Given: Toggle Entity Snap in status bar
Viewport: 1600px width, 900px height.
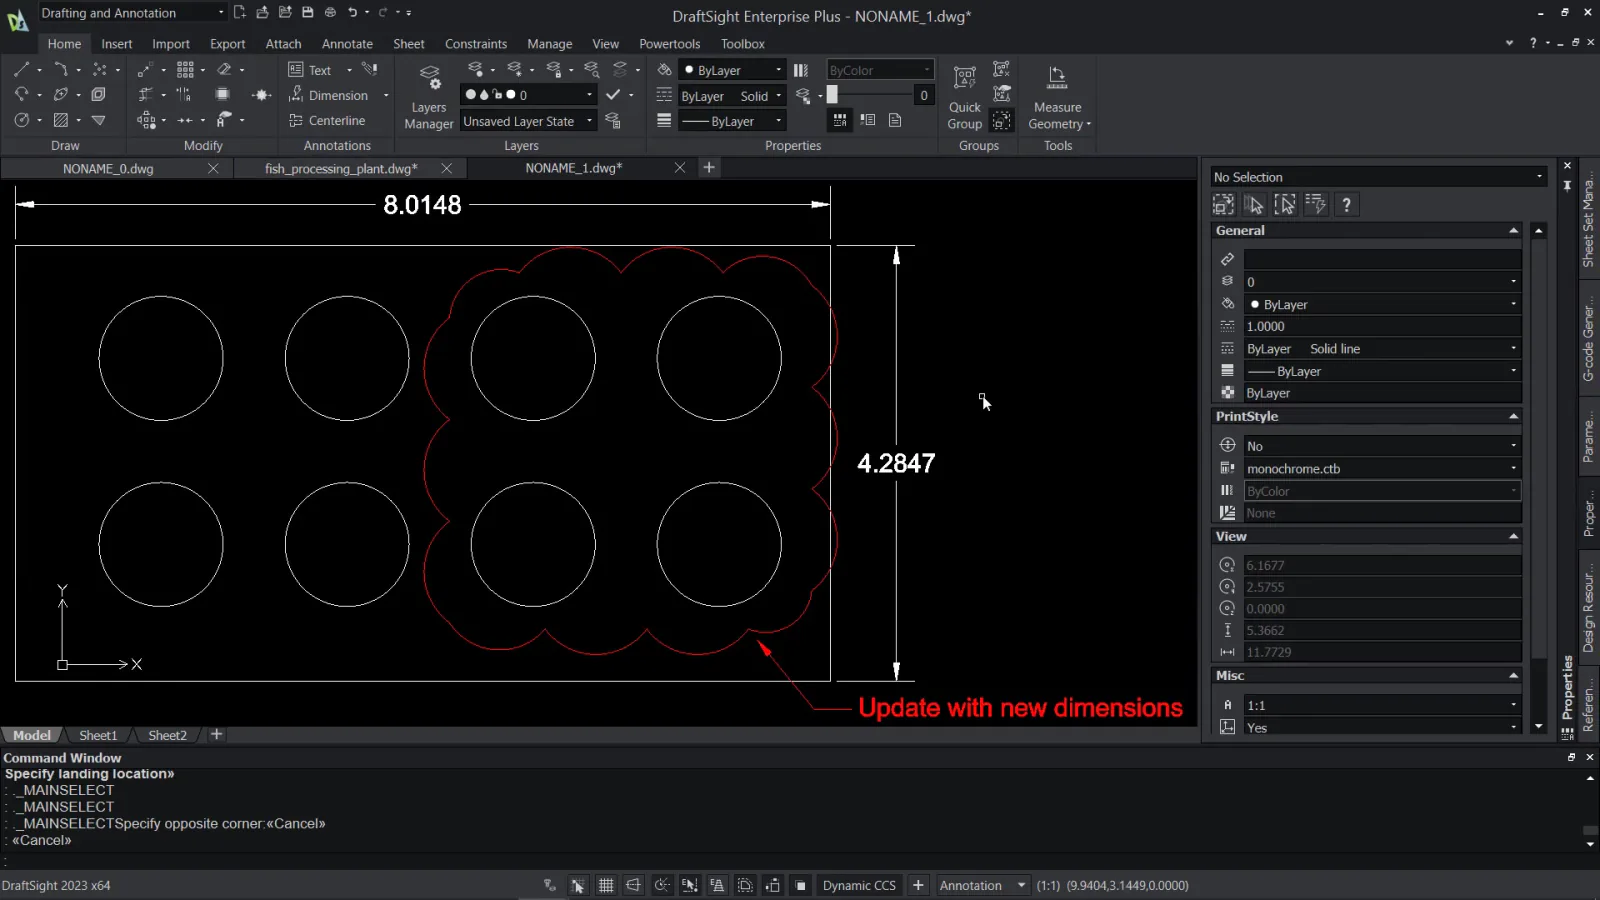Looking at the screenshot, I should 690,885.
